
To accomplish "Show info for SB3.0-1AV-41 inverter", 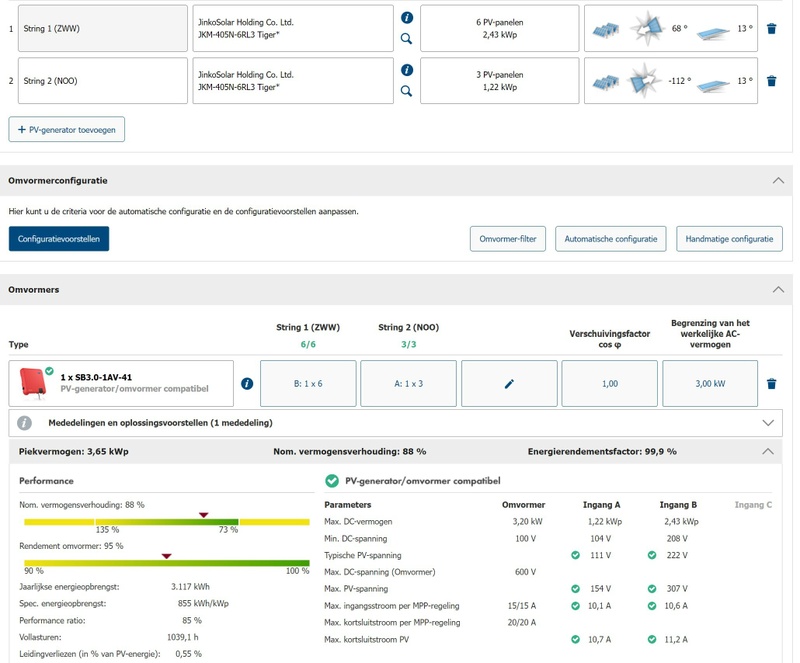I will point(247,384).
